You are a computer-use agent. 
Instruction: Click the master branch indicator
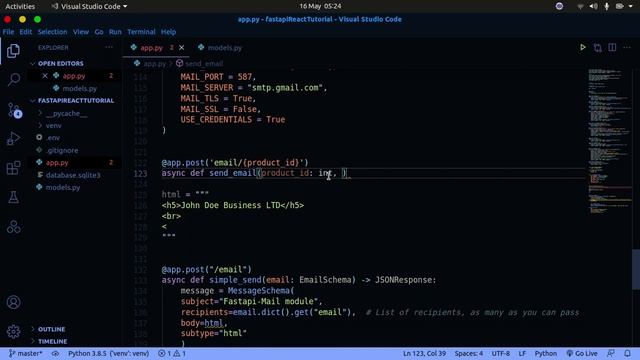click(25, 353)
